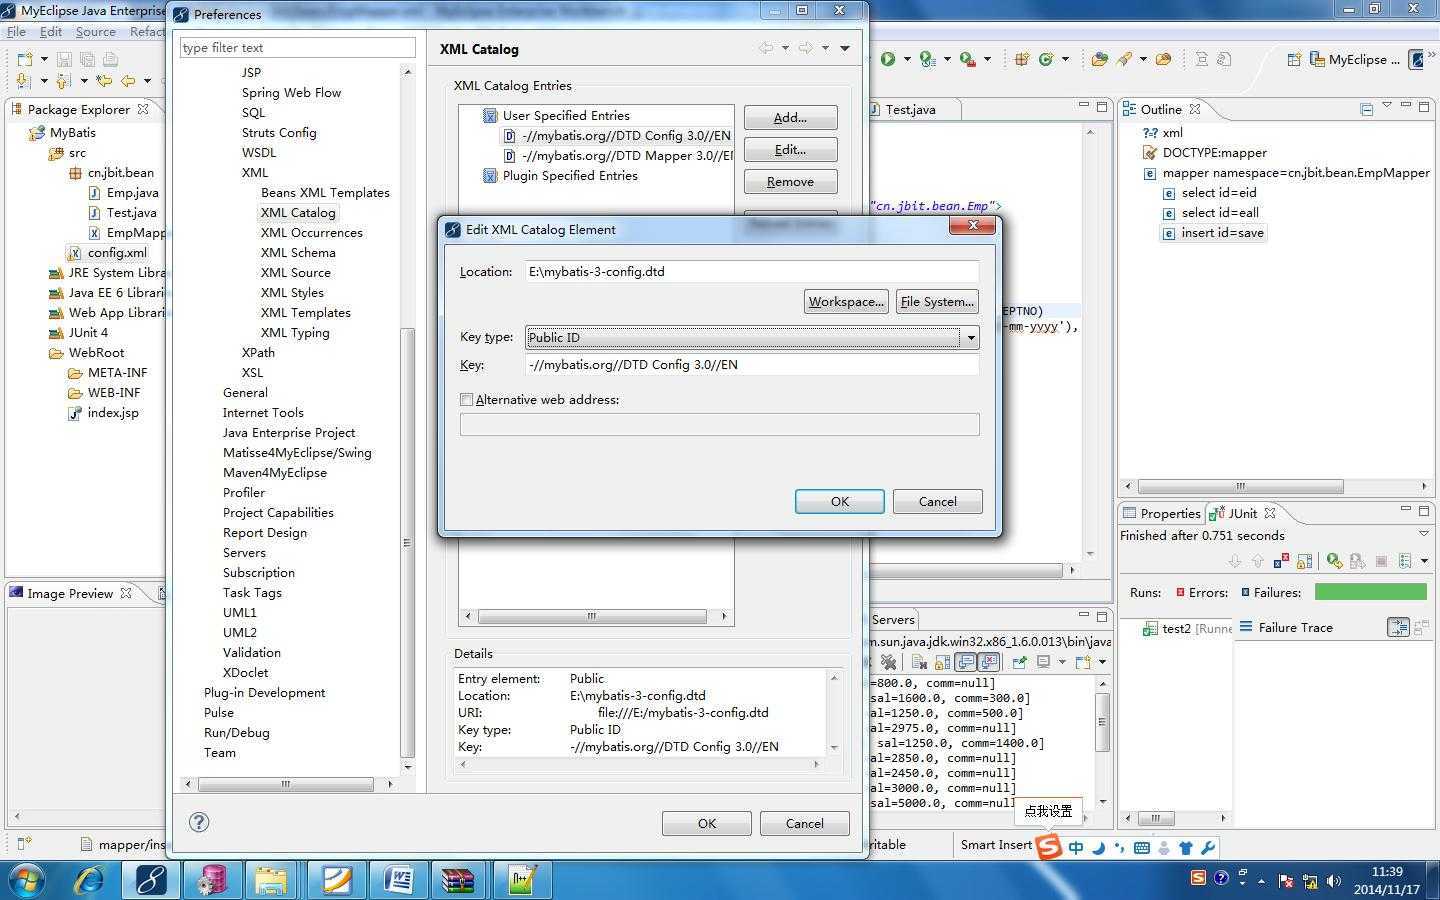
Task: Open the JUnit view menu triangle
Action: pos(1424,533)
